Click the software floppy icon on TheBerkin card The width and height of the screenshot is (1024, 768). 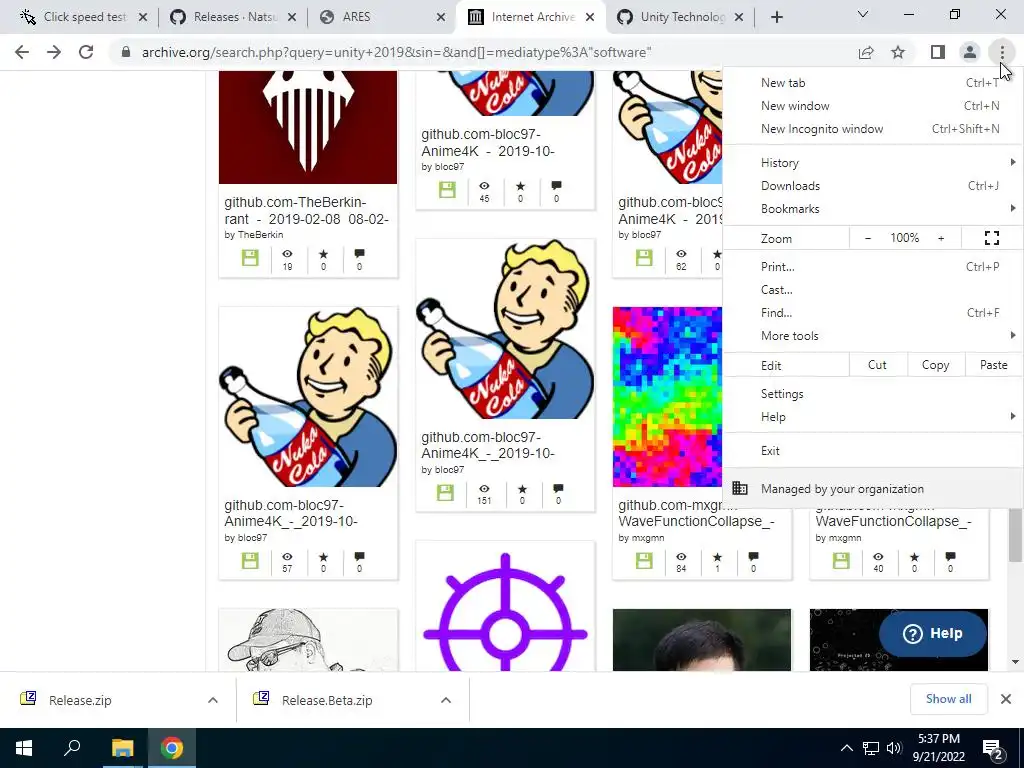pyautogui.click(x=250, y=257)
